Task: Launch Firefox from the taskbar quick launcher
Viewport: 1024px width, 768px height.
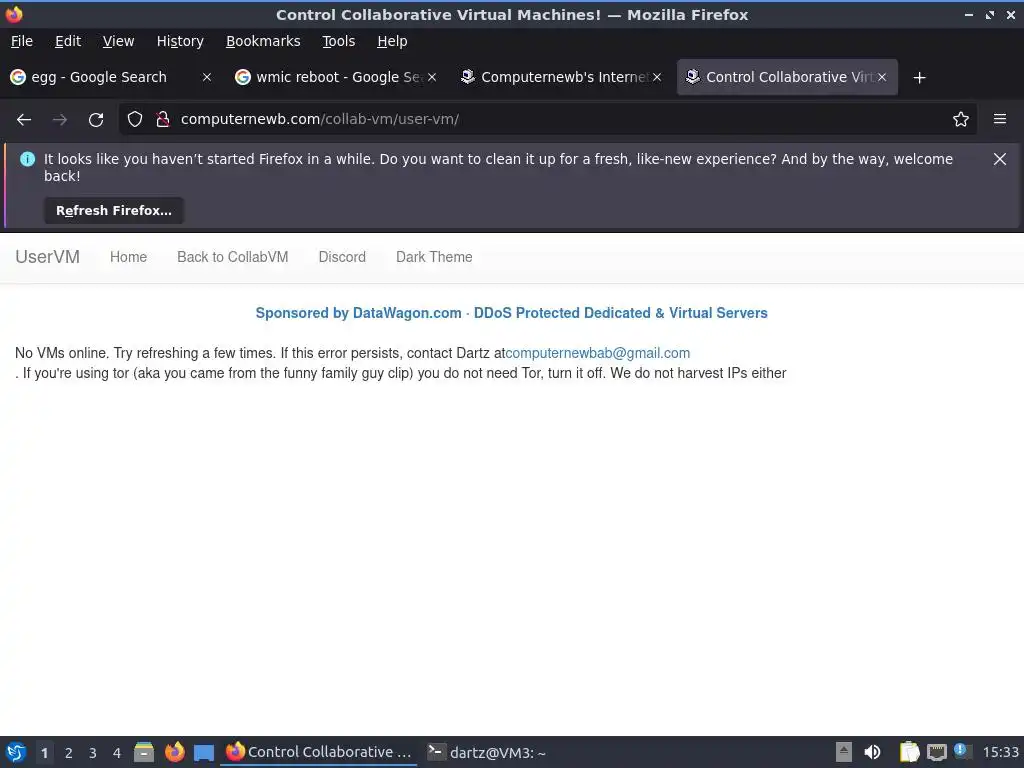Action: click(x=174, y=752)
